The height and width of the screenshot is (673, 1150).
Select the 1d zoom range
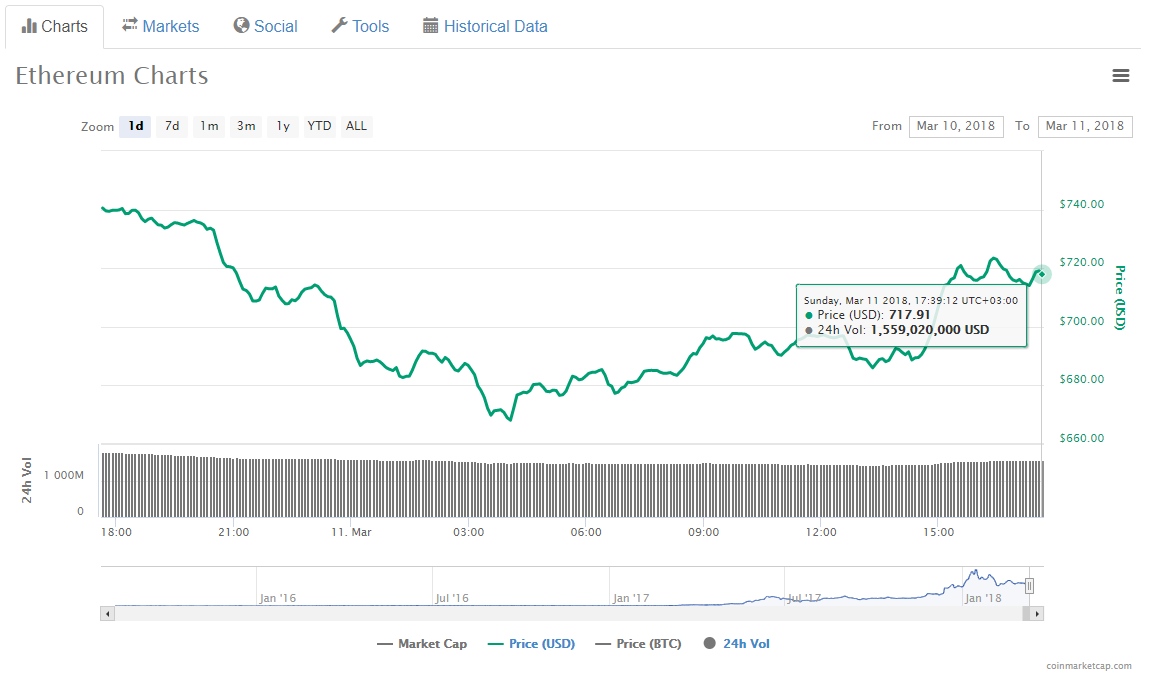point(136,126)
